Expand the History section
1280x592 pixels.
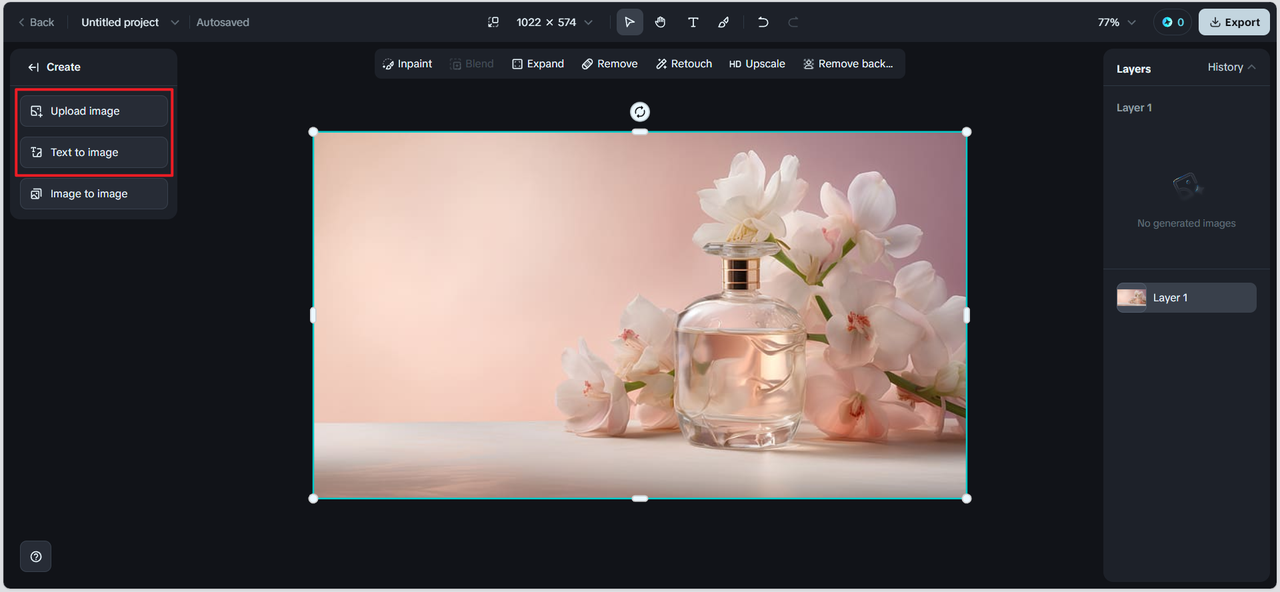pos(1231,67)
